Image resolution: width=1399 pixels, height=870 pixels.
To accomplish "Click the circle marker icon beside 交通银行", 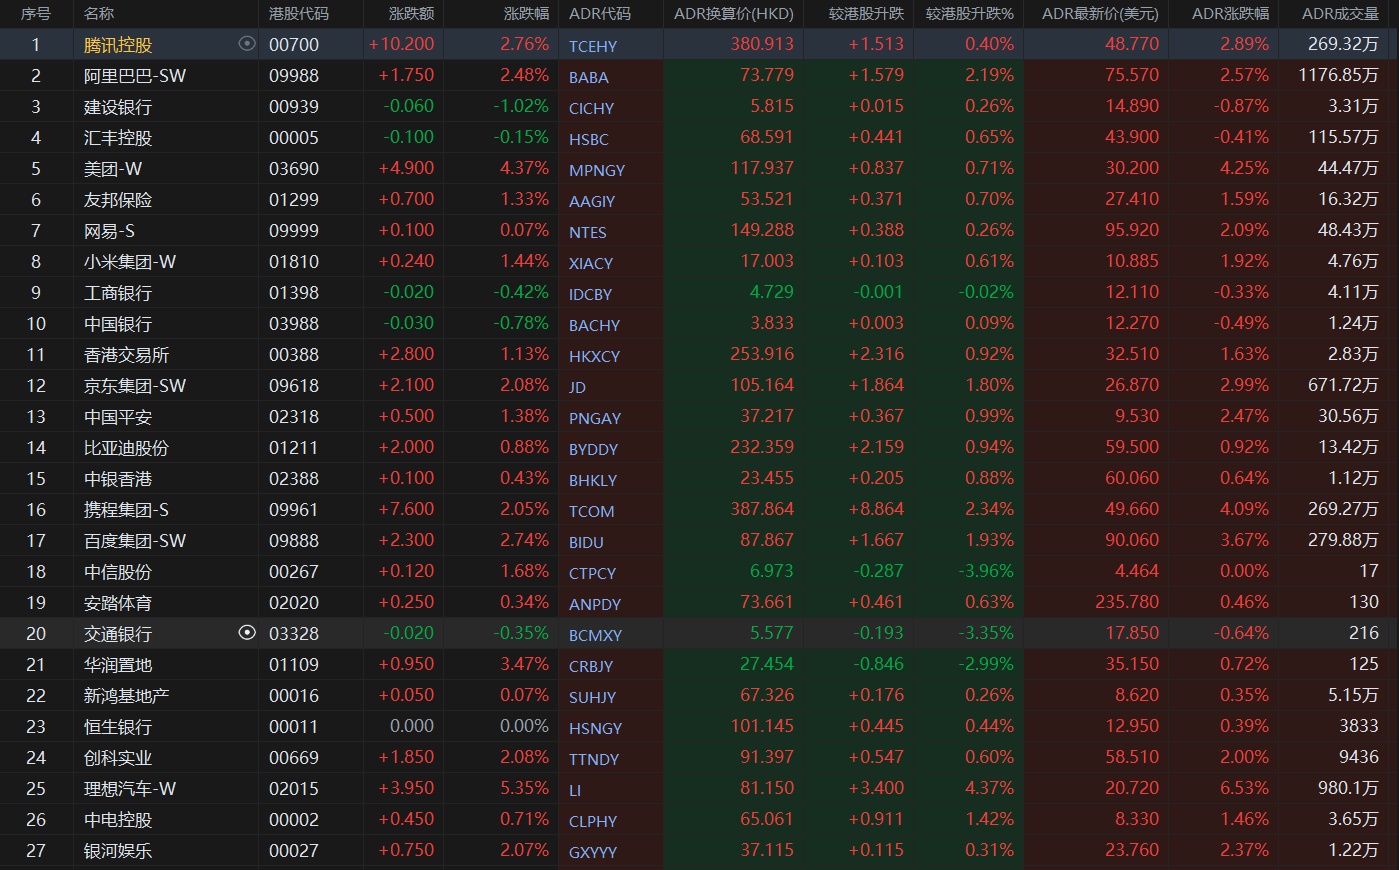I will [x=247, y=632].
